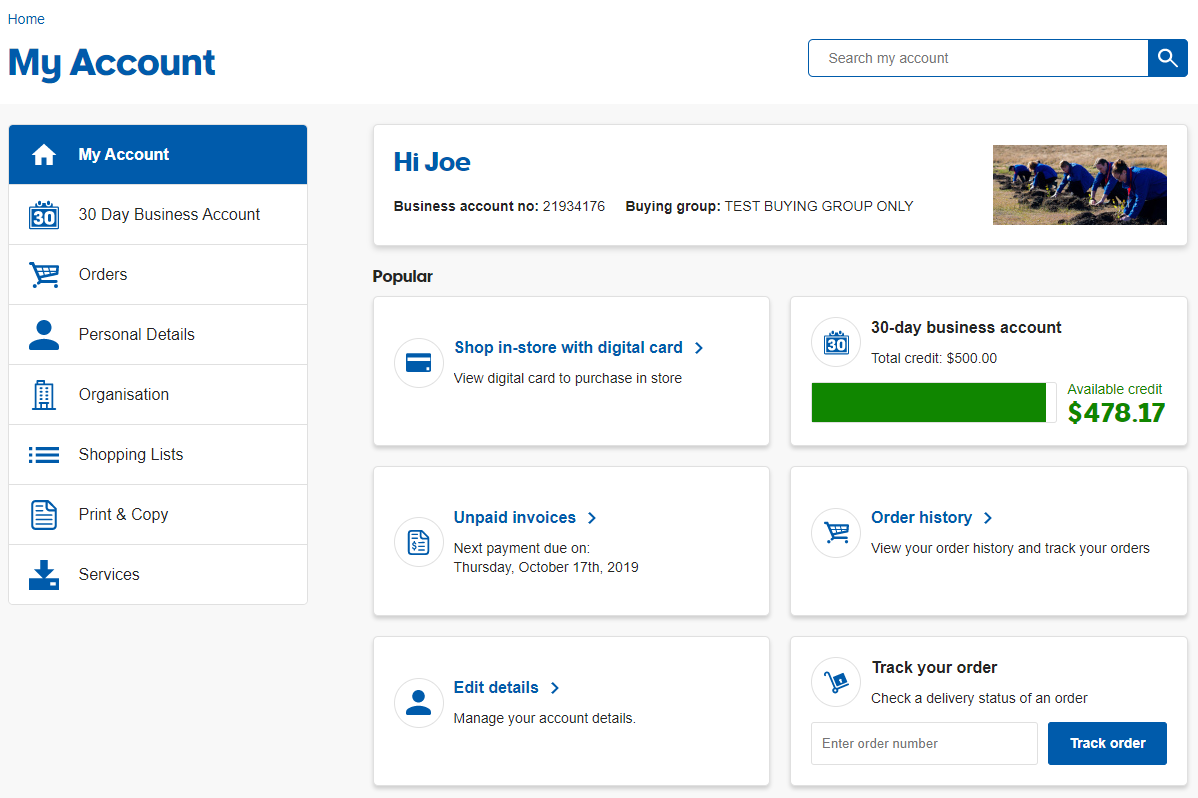Click the Shopping Lists list icon
This screenshot has width=1198, height=798.
(x=44, y=454)
